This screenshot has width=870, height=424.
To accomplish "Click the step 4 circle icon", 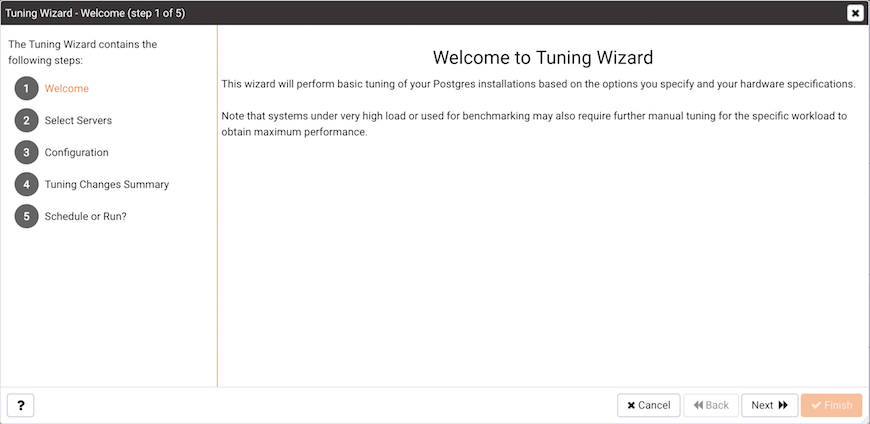I will pyautogui.click(x=27, y=184).
